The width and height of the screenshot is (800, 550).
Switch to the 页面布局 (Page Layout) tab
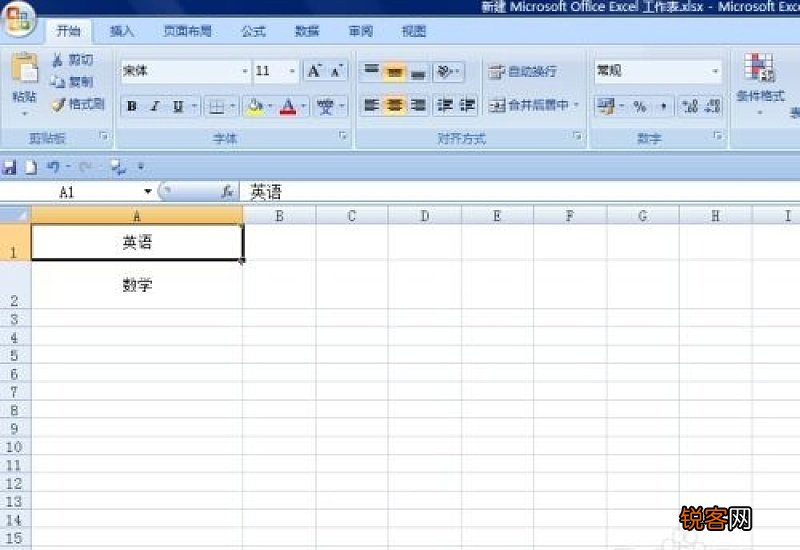[187, 32]
